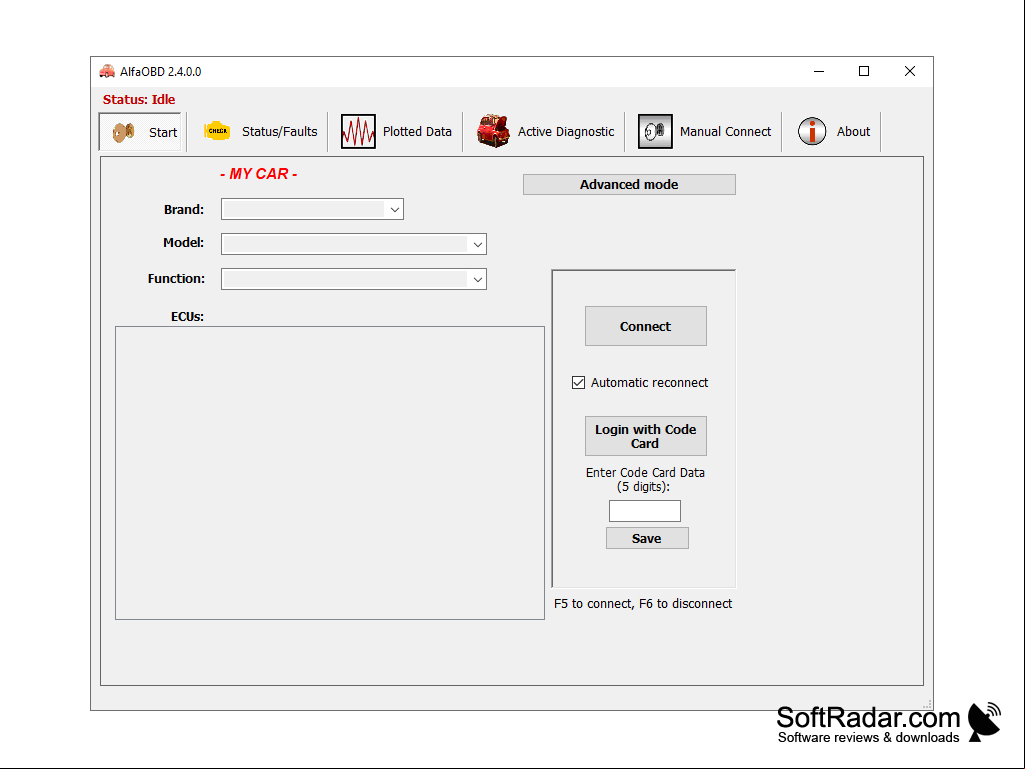Click the red engine Active Diagnostic icon
Image resolution: width=1025 pixels, height=769 pixels.
(x=493, y=131)
